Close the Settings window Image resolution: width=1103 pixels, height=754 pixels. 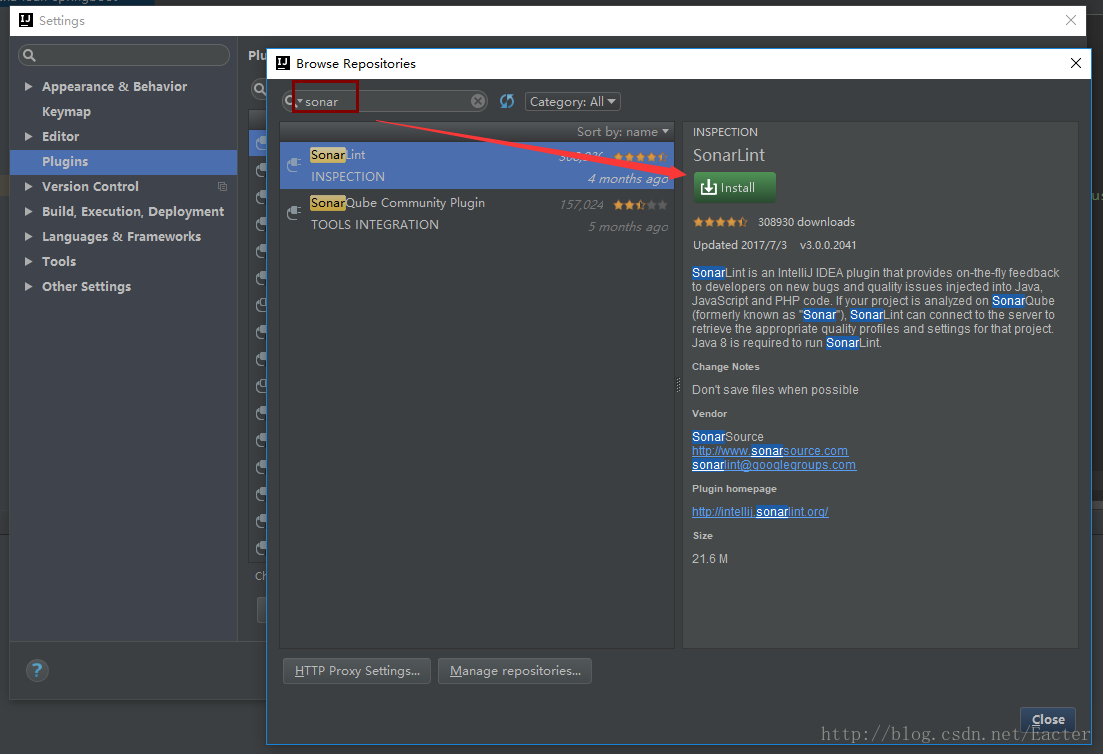point(1071,20)
